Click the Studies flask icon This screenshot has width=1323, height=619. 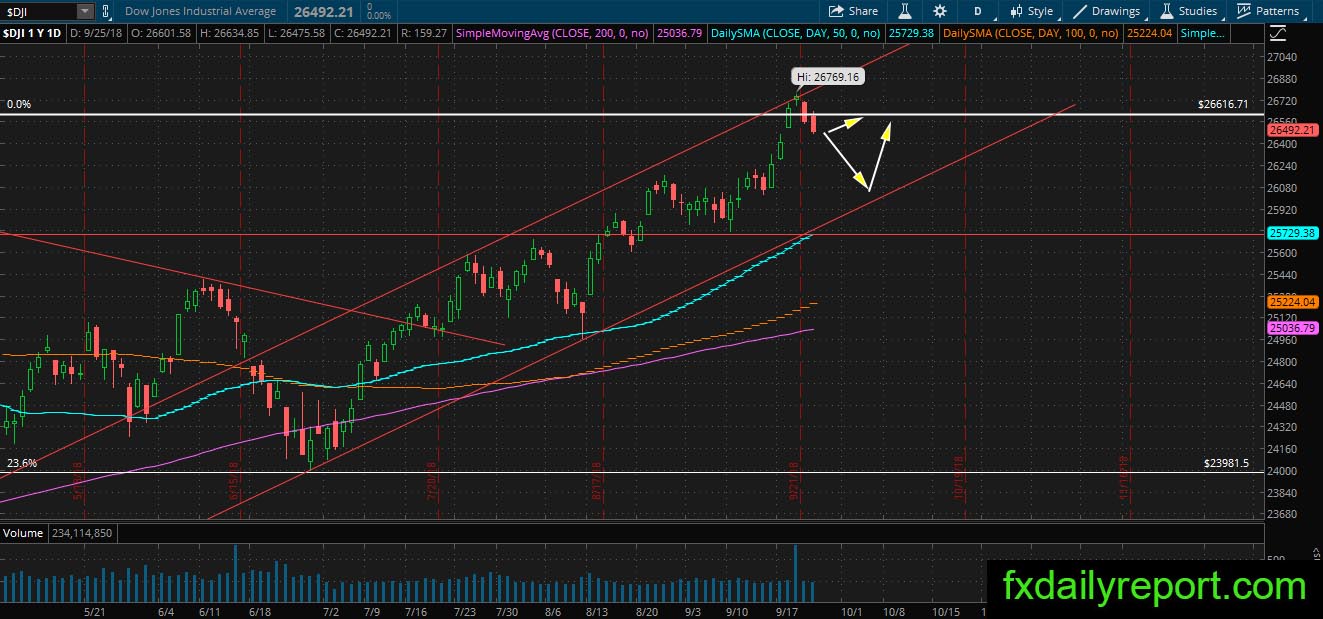coord(1167,11)
